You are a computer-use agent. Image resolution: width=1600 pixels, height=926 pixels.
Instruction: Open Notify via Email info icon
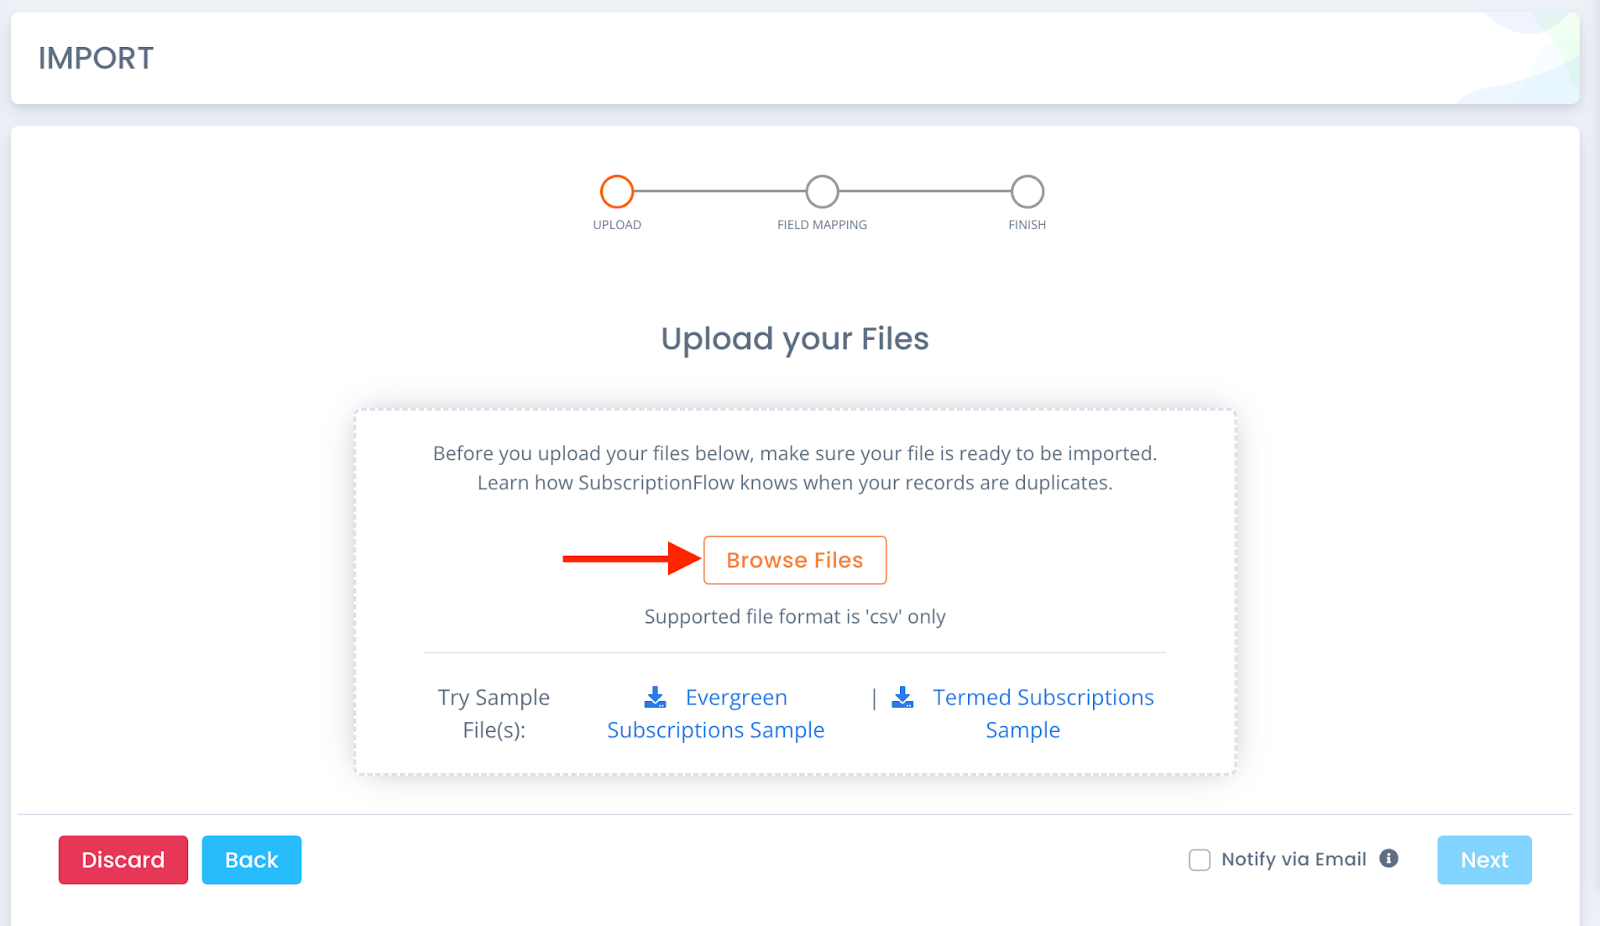[1388, 858]
